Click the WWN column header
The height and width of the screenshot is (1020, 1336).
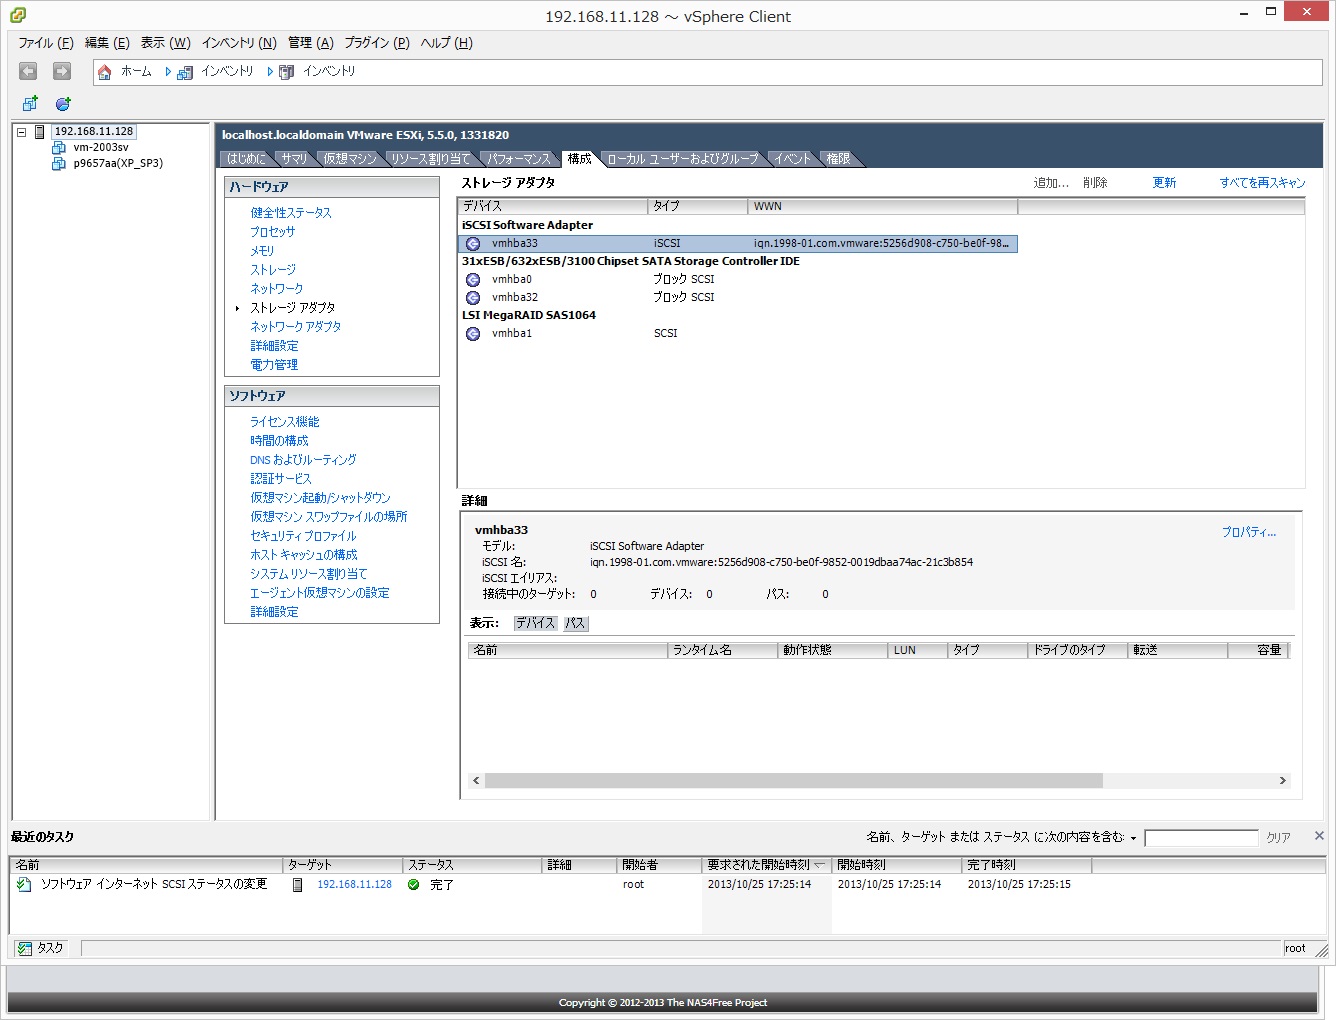pyautogui.click(x=882, y=206)
